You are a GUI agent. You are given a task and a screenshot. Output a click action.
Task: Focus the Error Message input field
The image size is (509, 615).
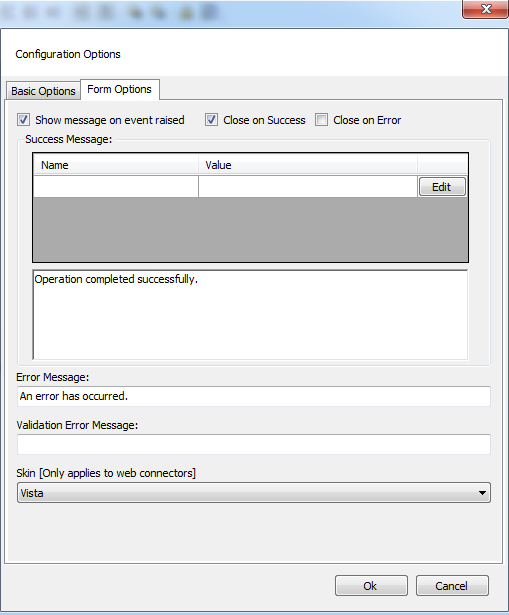254,396
